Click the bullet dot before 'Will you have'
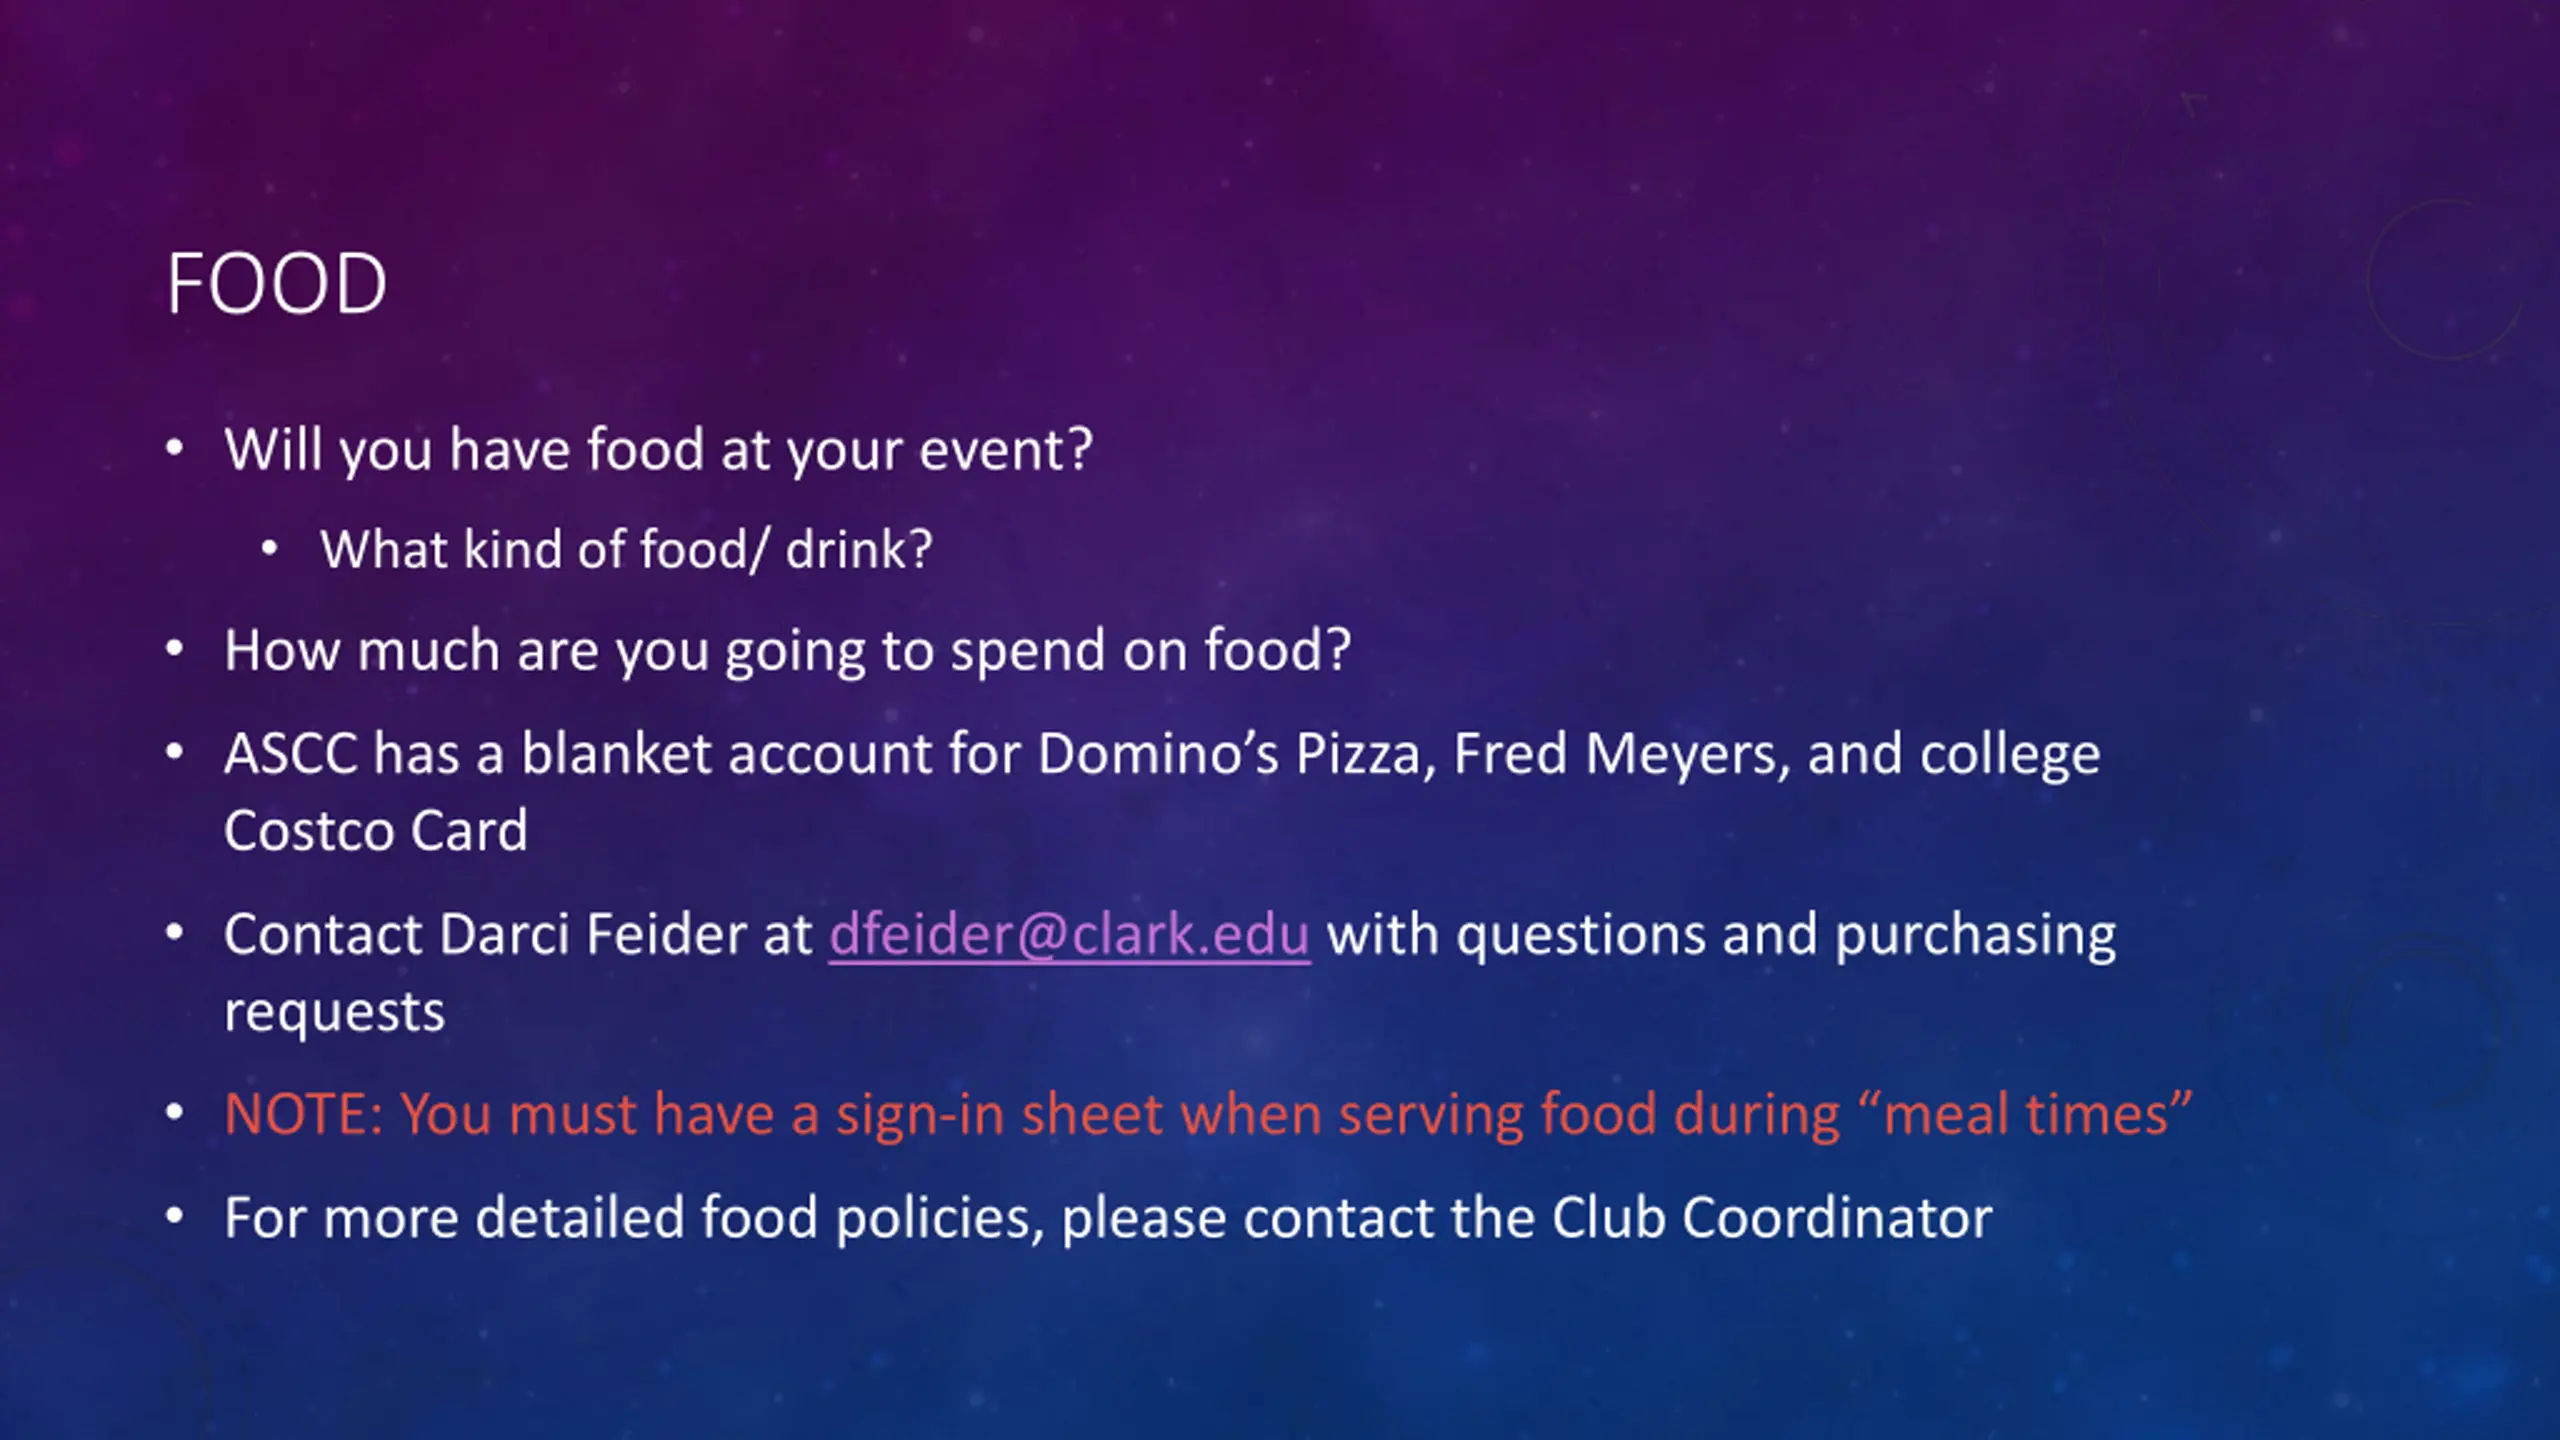This screenshot has height=1440, width=2560. click(x=175, y=449)
